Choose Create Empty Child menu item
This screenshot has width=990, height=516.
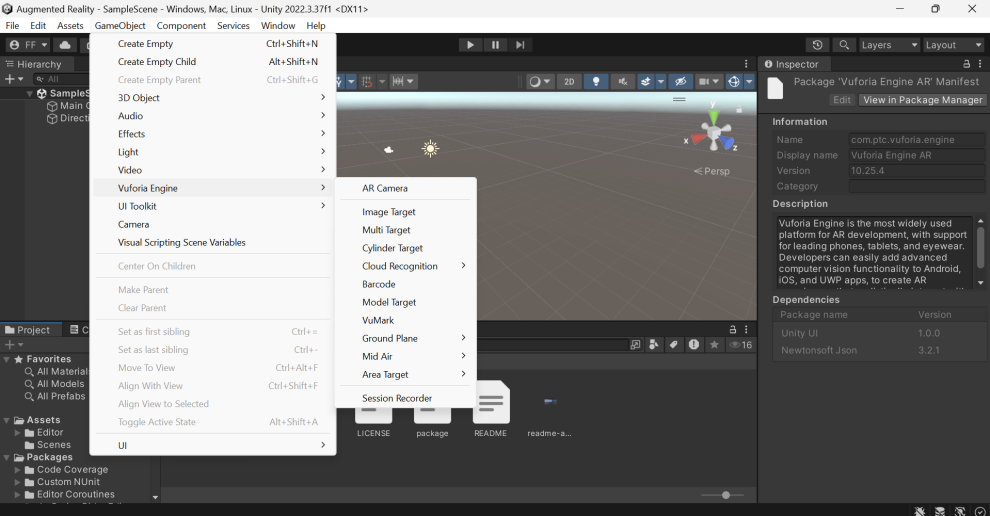(213, 62)
